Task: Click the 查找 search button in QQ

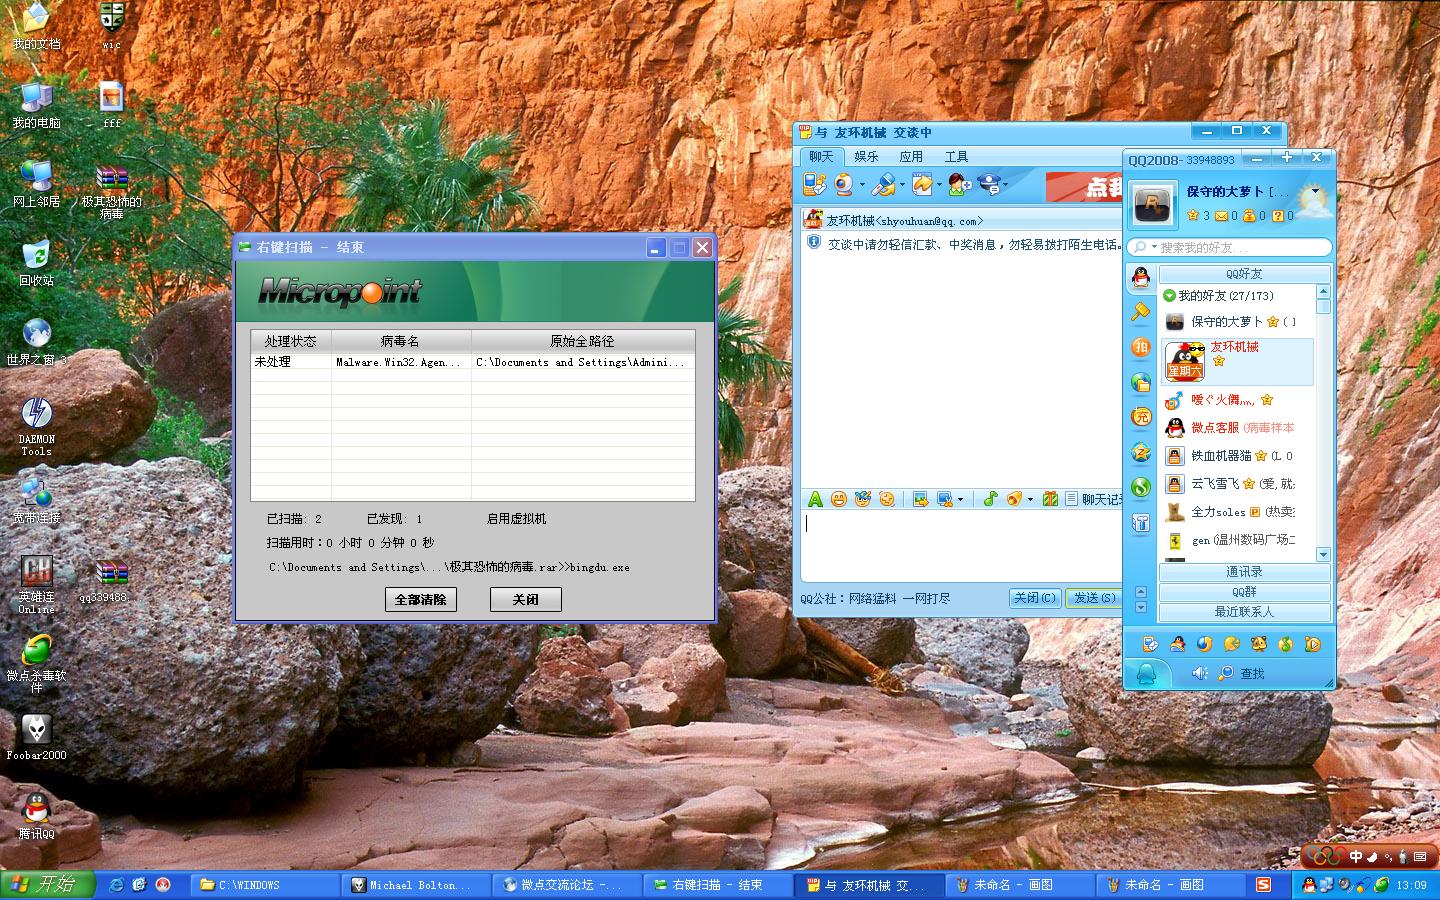Action: pyautogui.click(x=1241, y=674)
